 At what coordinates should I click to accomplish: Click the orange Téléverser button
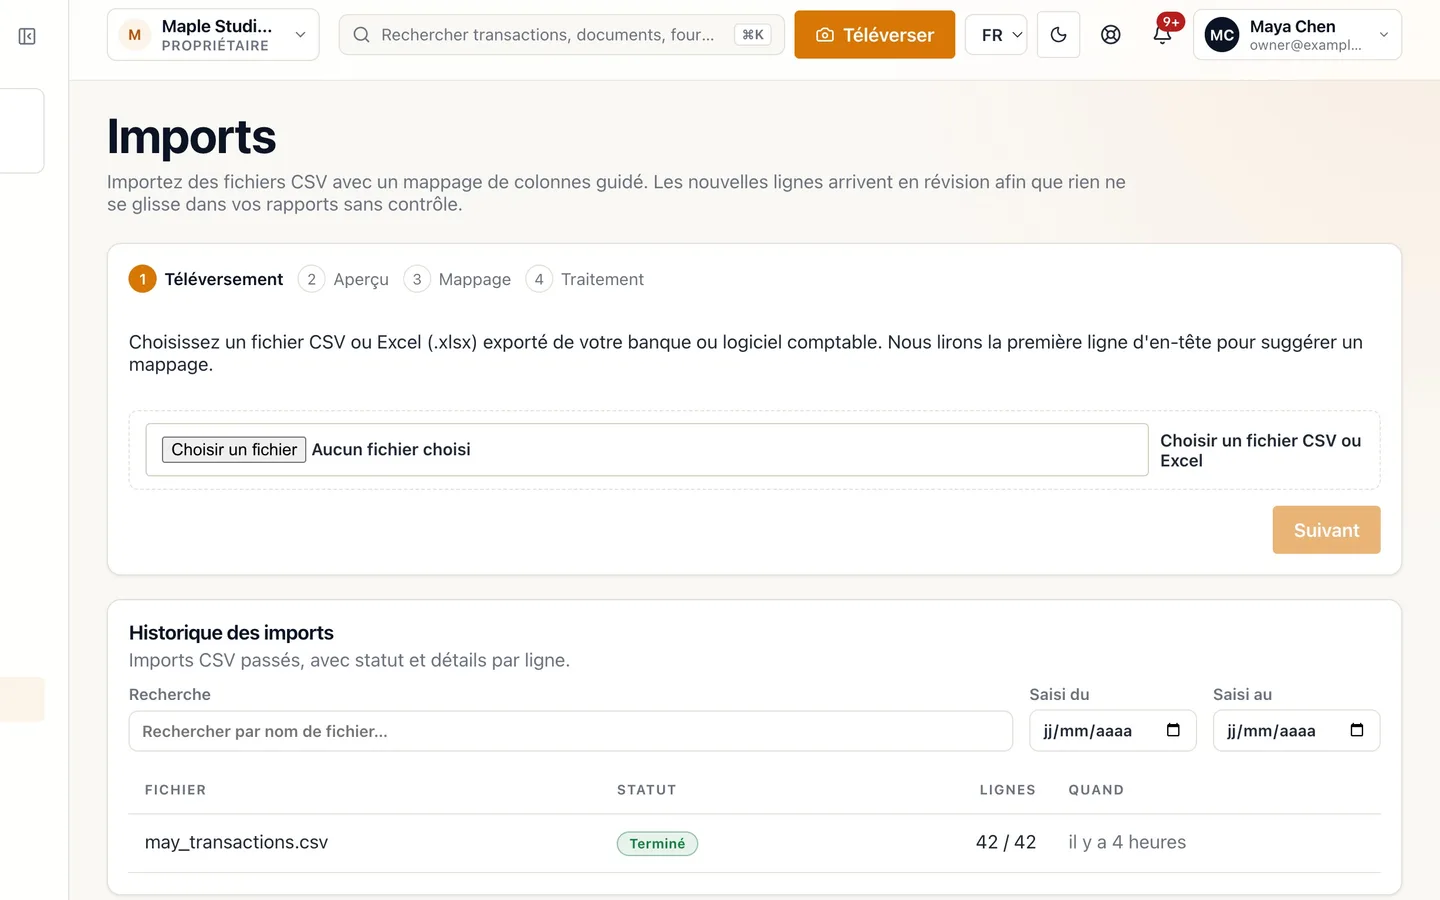(x=875, y=35)
